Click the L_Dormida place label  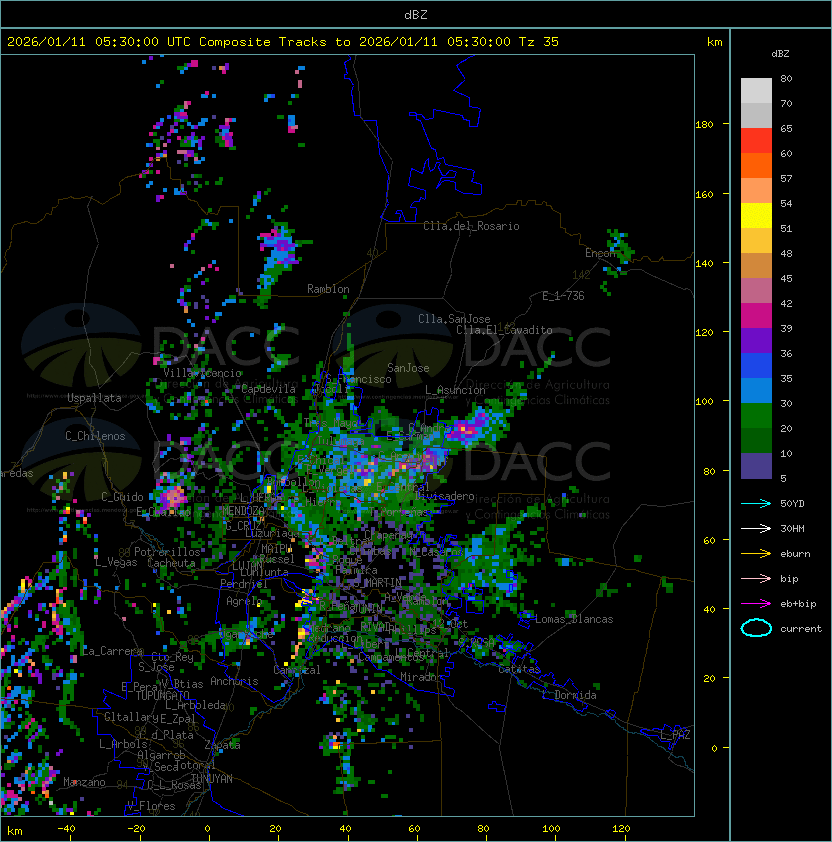point(569,695)
